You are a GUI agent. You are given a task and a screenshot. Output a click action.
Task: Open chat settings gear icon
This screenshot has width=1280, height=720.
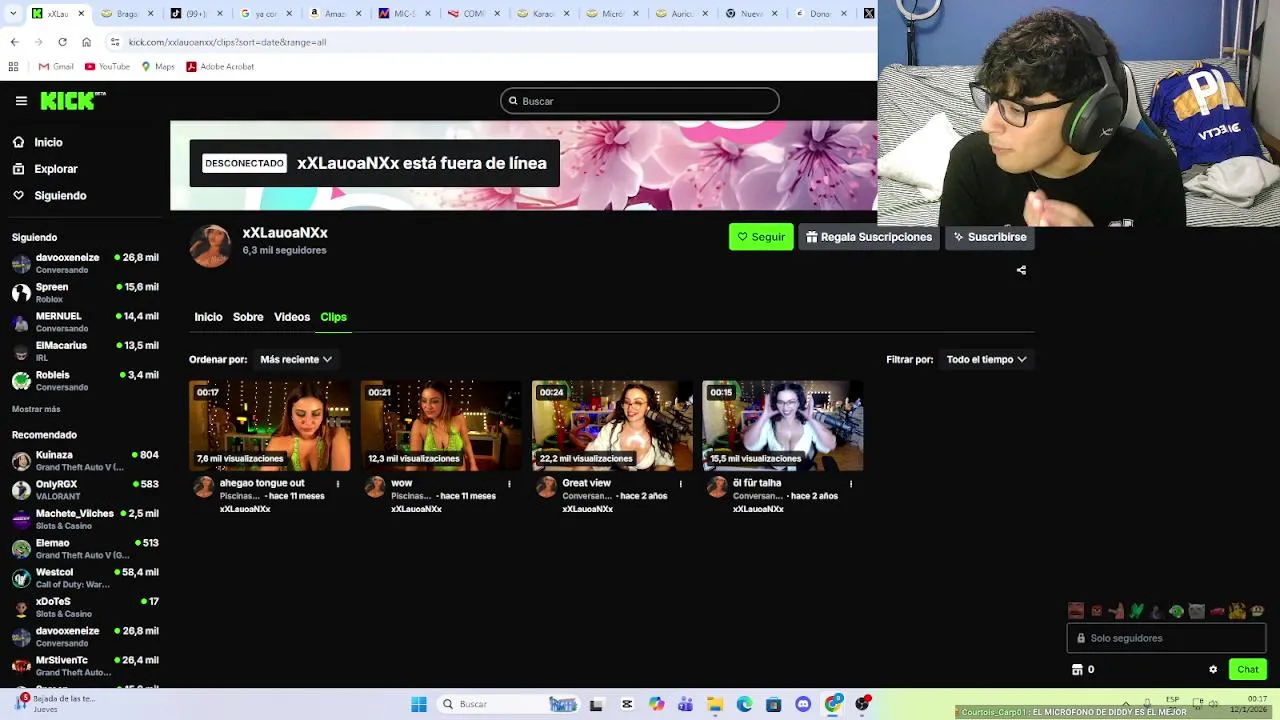[x=1213, y=670]
